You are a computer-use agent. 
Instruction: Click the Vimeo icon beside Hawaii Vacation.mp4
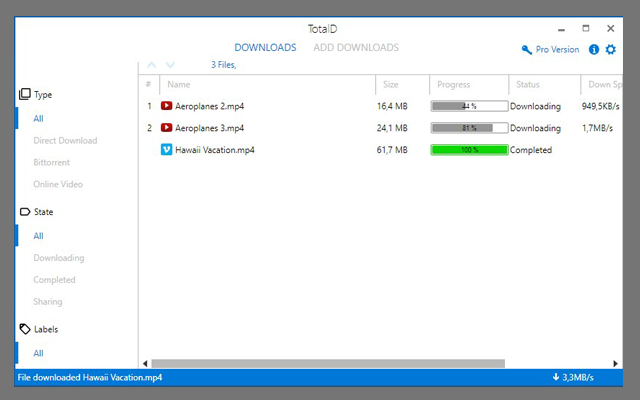pyautogui.click(x=167, y=150)
